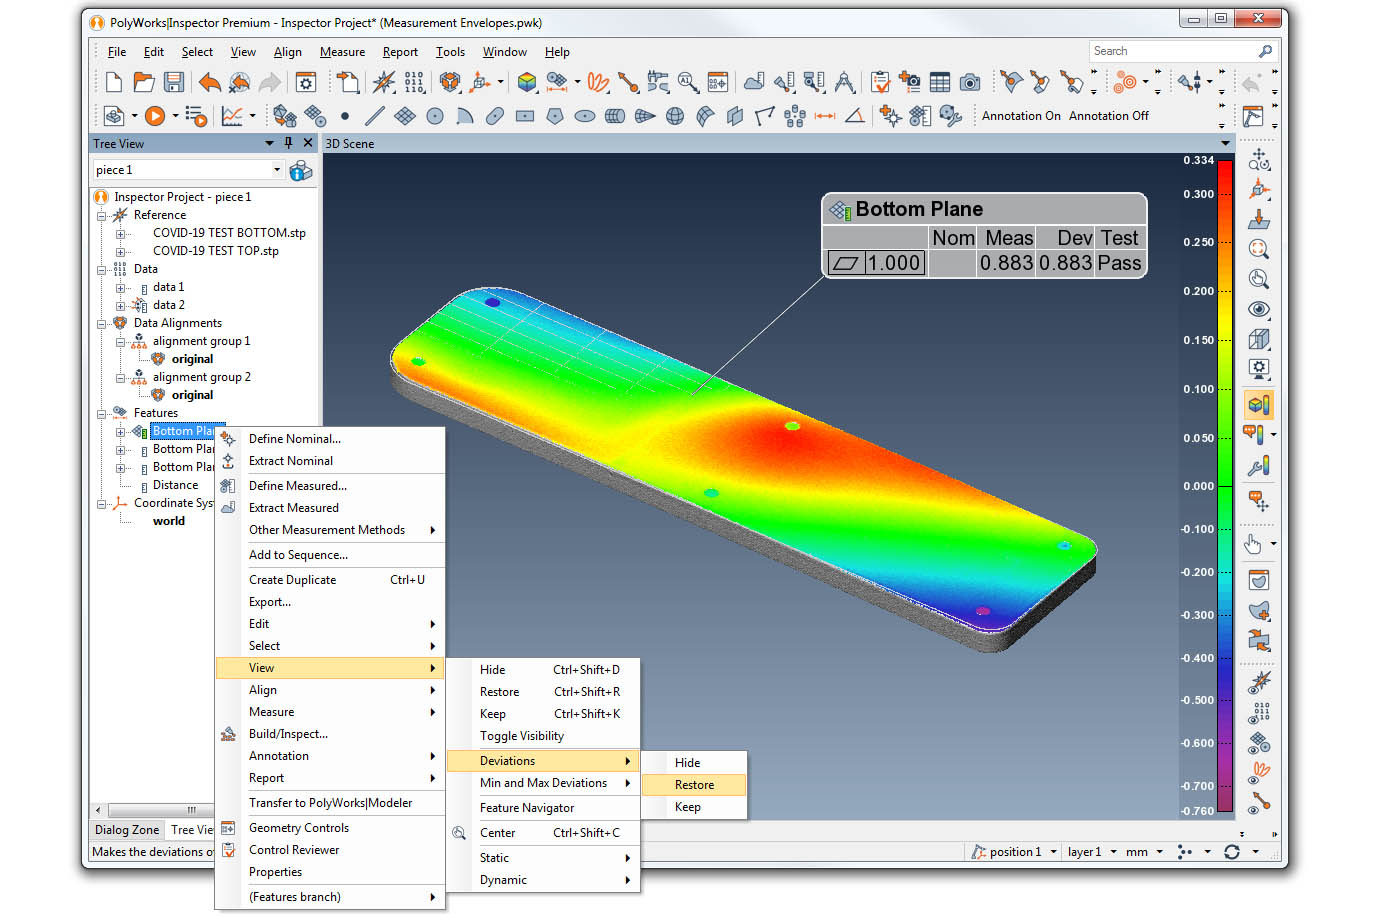Select the world coordinate system item

169,521
